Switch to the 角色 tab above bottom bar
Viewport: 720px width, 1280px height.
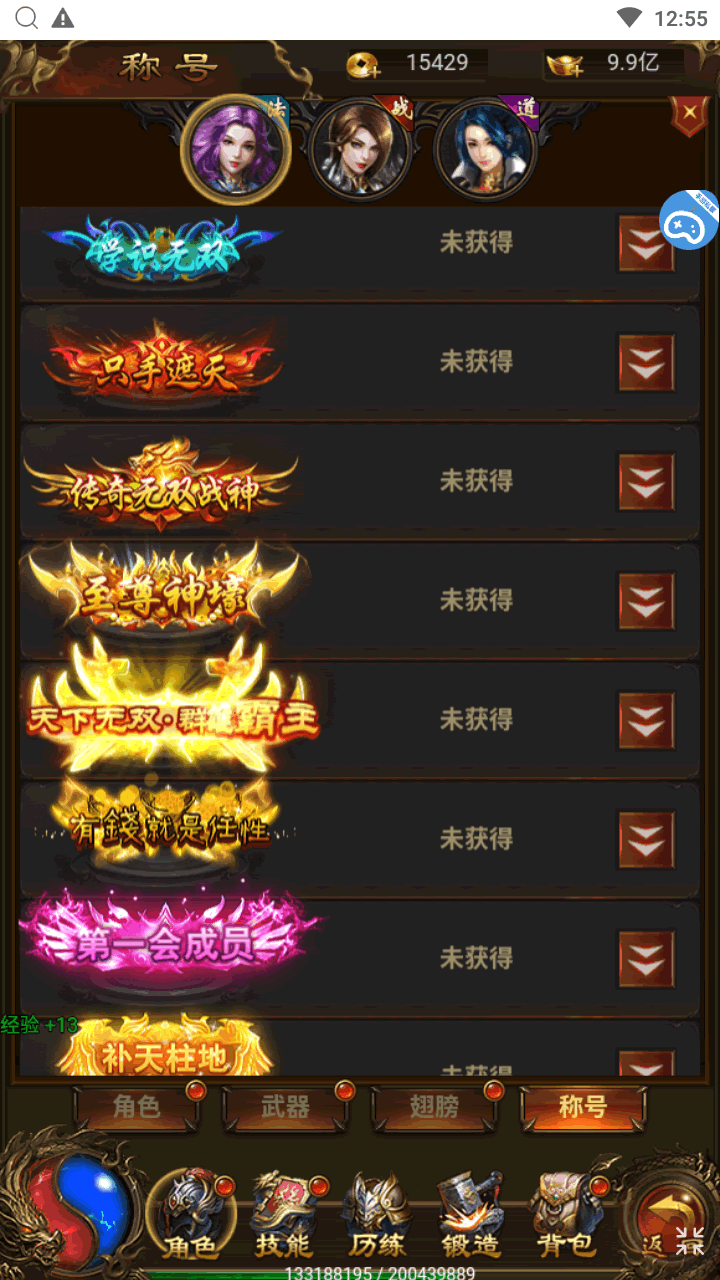137,1108
